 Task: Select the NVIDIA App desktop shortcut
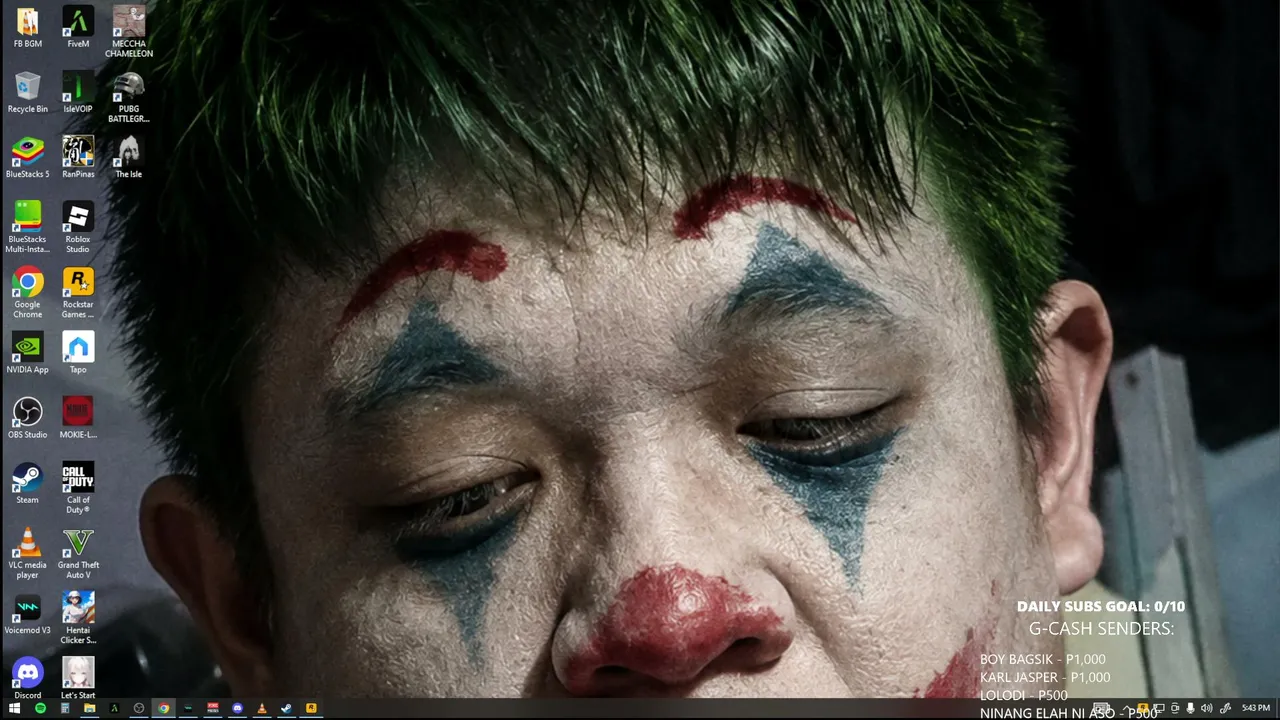tap(27, 353)
